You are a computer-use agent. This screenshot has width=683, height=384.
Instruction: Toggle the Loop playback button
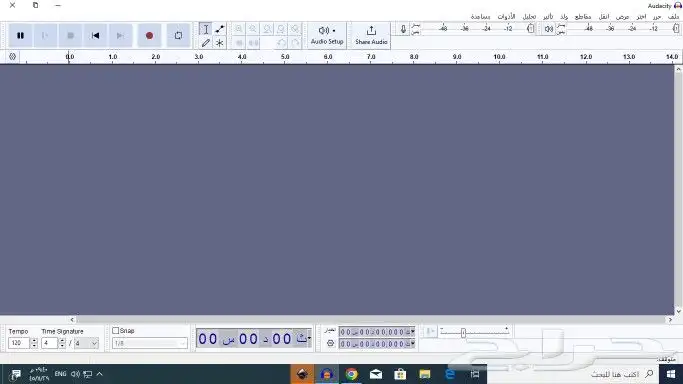click(x=178, y=35)
